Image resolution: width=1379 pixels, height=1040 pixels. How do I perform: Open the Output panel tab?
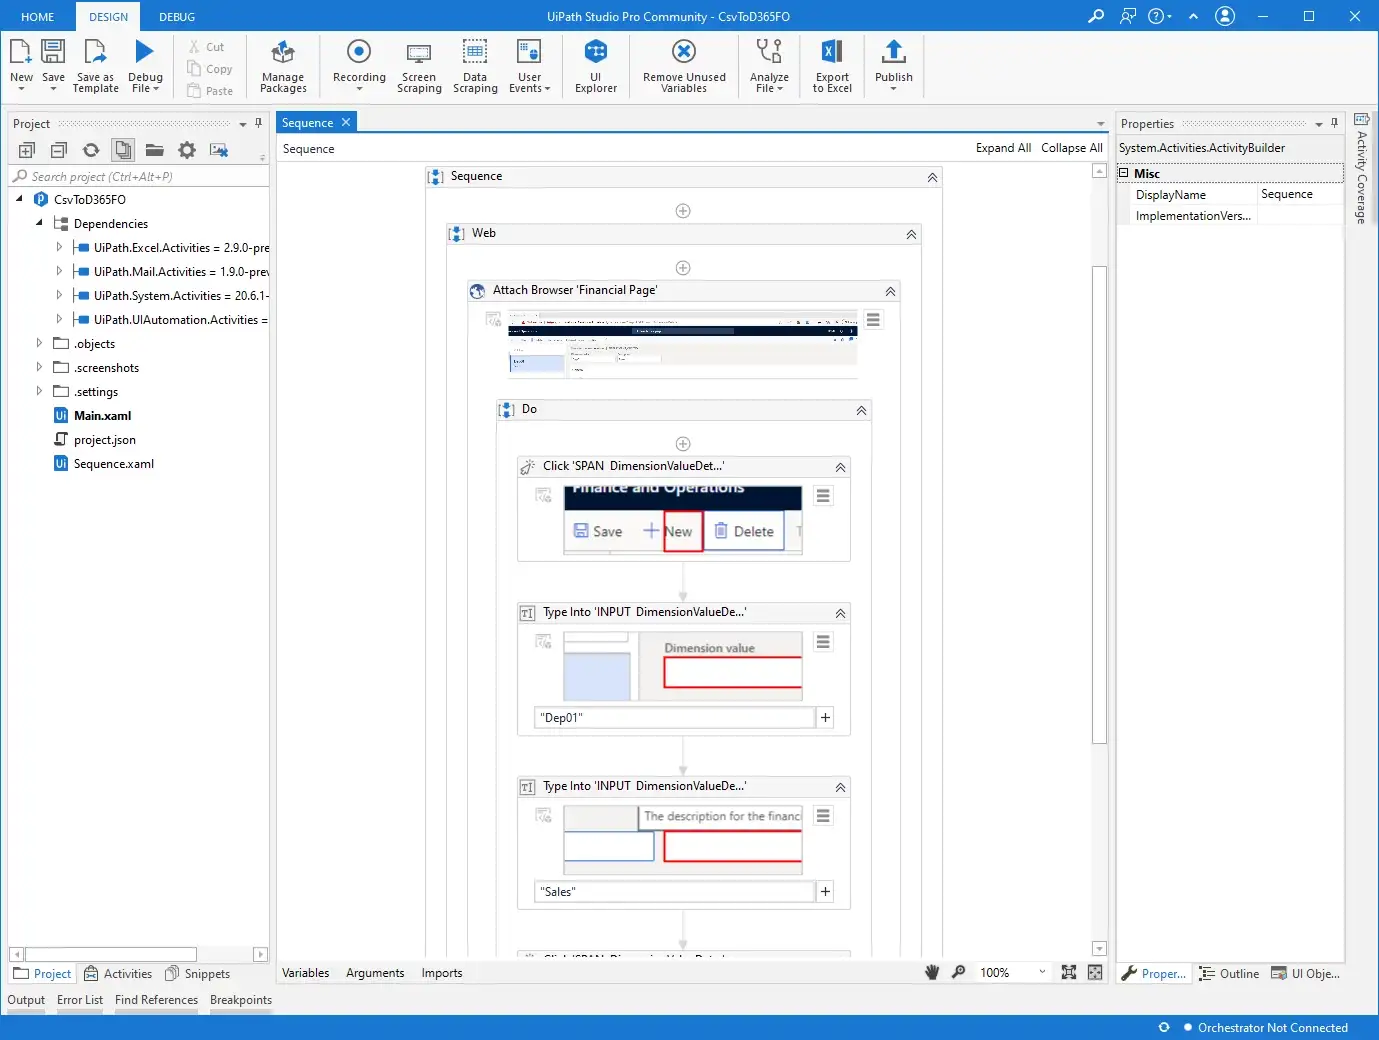click(x=26, y=1000)
